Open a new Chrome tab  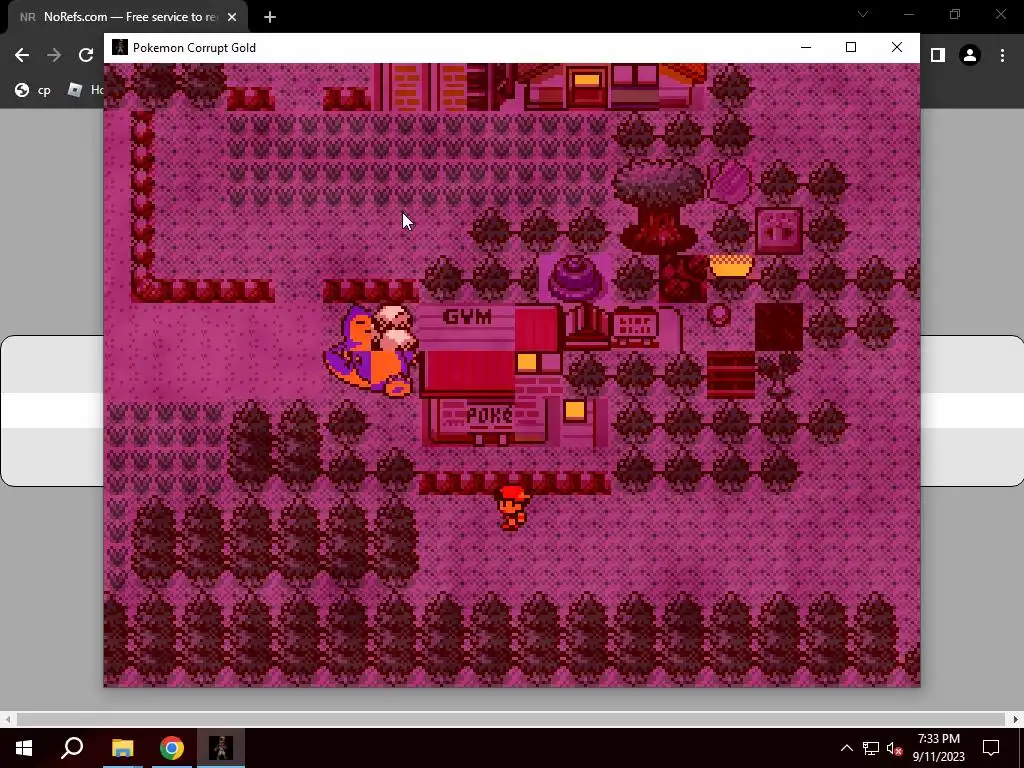click(x=270, y=17)
